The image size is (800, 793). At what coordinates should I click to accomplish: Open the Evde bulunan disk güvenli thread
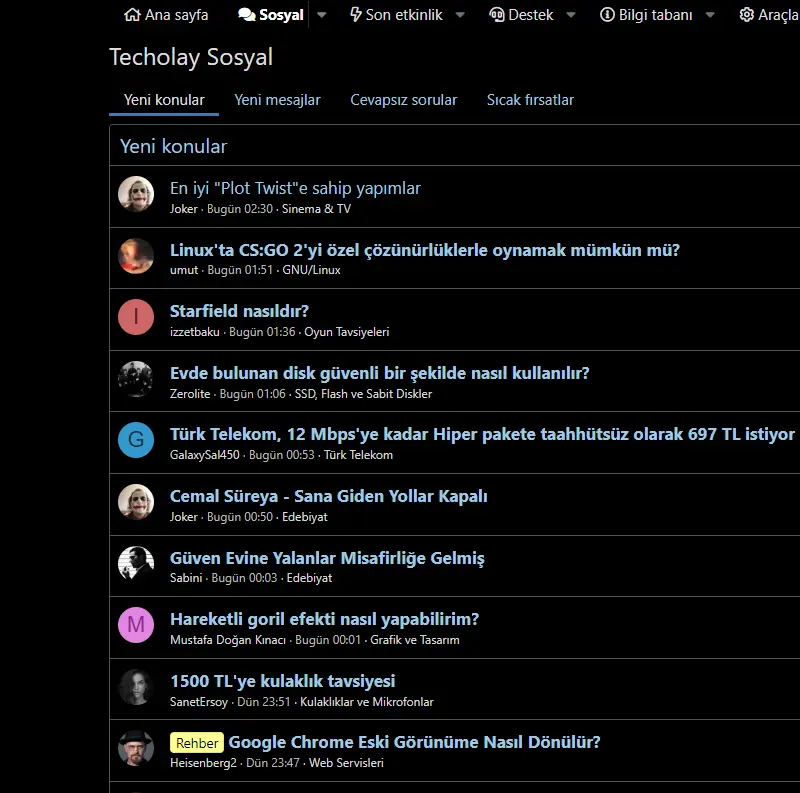tap(380, 373)
